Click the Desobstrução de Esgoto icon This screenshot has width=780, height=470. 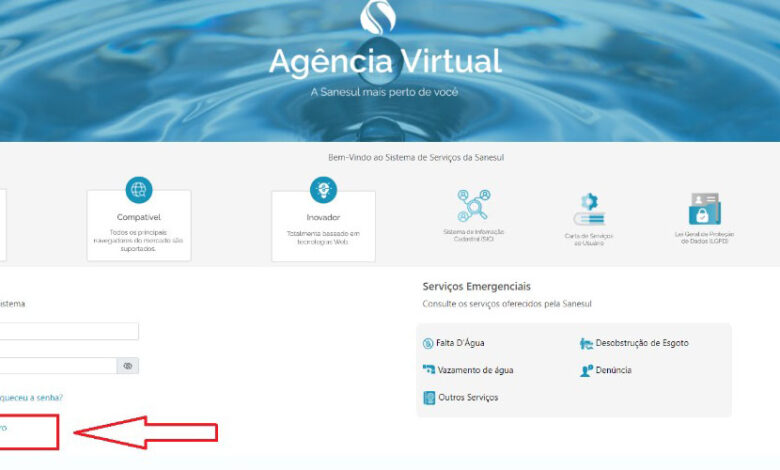586,343
